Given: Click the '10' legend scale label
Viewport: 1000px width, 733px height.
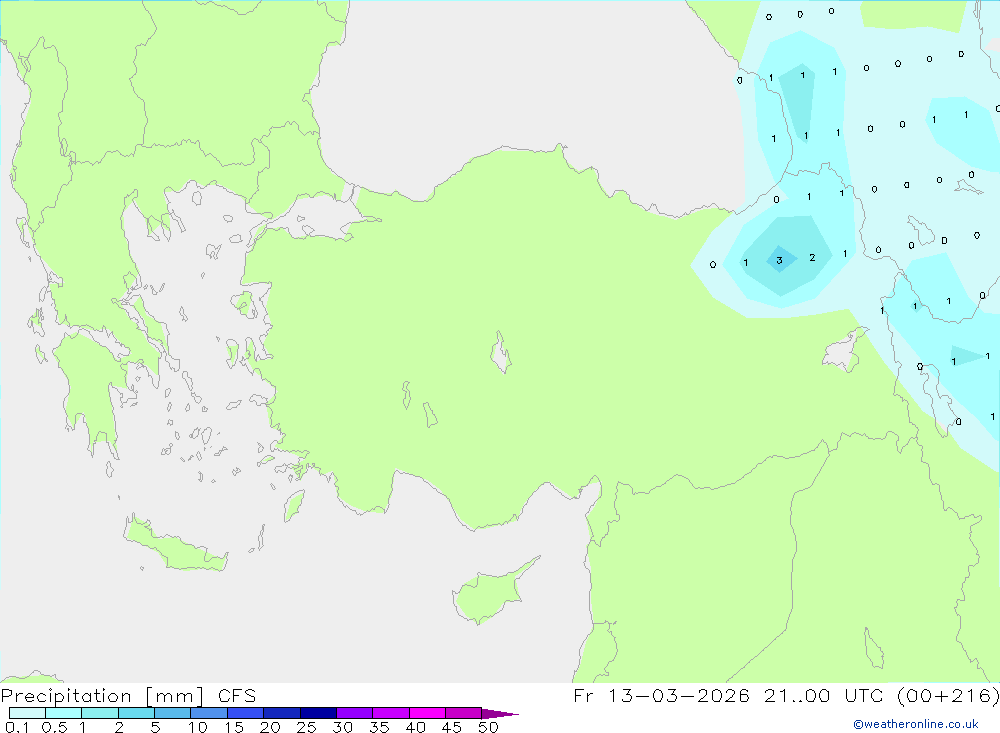Looking at the screenshot, I should point(198,727).
